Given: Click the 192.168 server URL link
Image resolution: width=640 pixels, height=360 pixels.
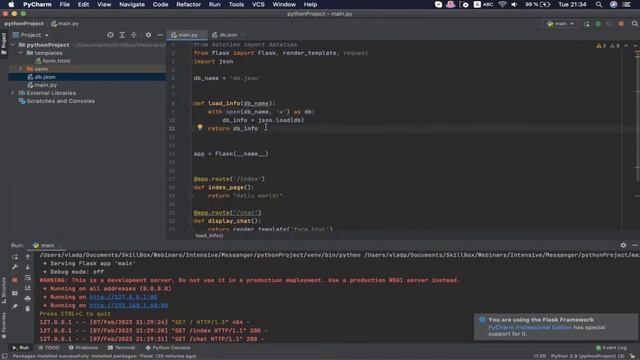Looking at the screenshot, I should 129,305.
